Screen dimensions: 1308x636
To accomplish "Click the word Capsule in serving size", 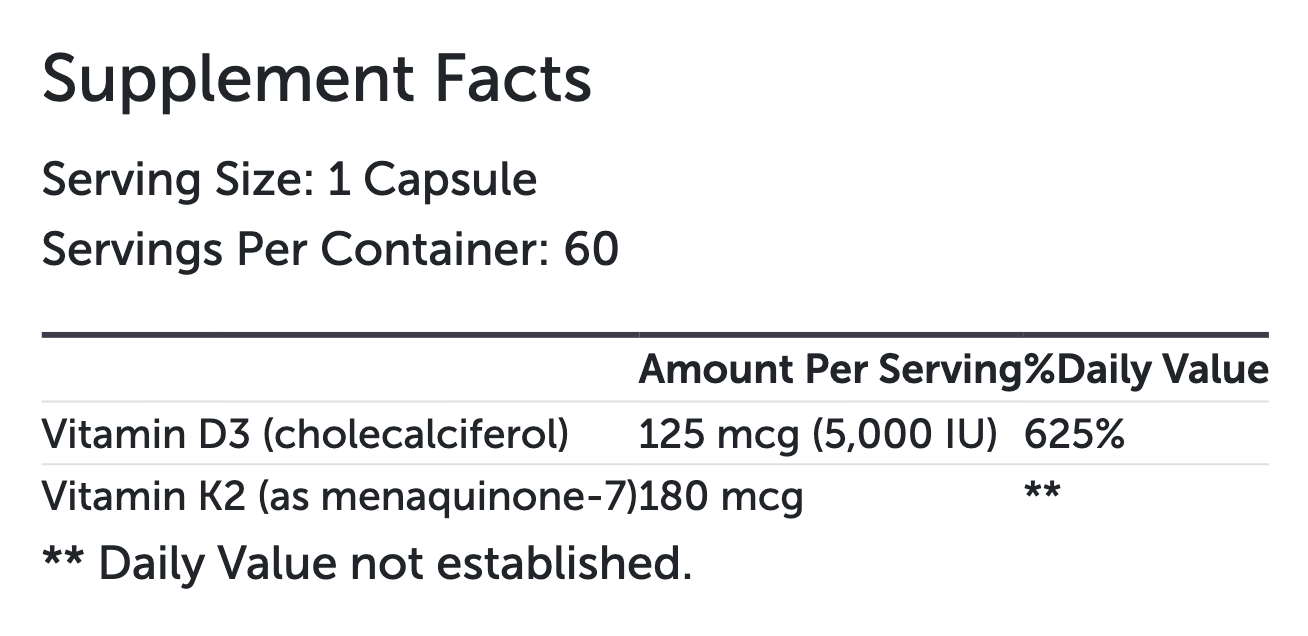I will [x=450, y=180].
